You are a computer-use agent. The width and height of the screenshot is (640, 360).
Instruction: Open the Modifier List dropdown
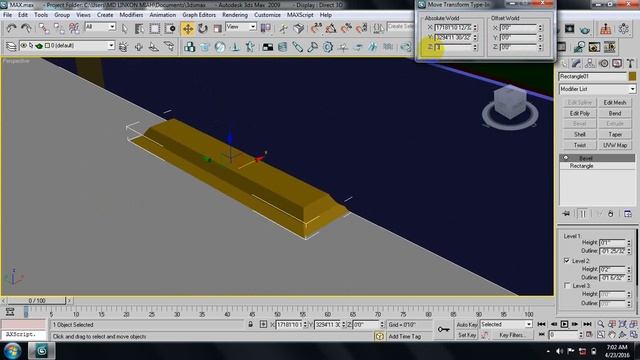click(597, 89)
